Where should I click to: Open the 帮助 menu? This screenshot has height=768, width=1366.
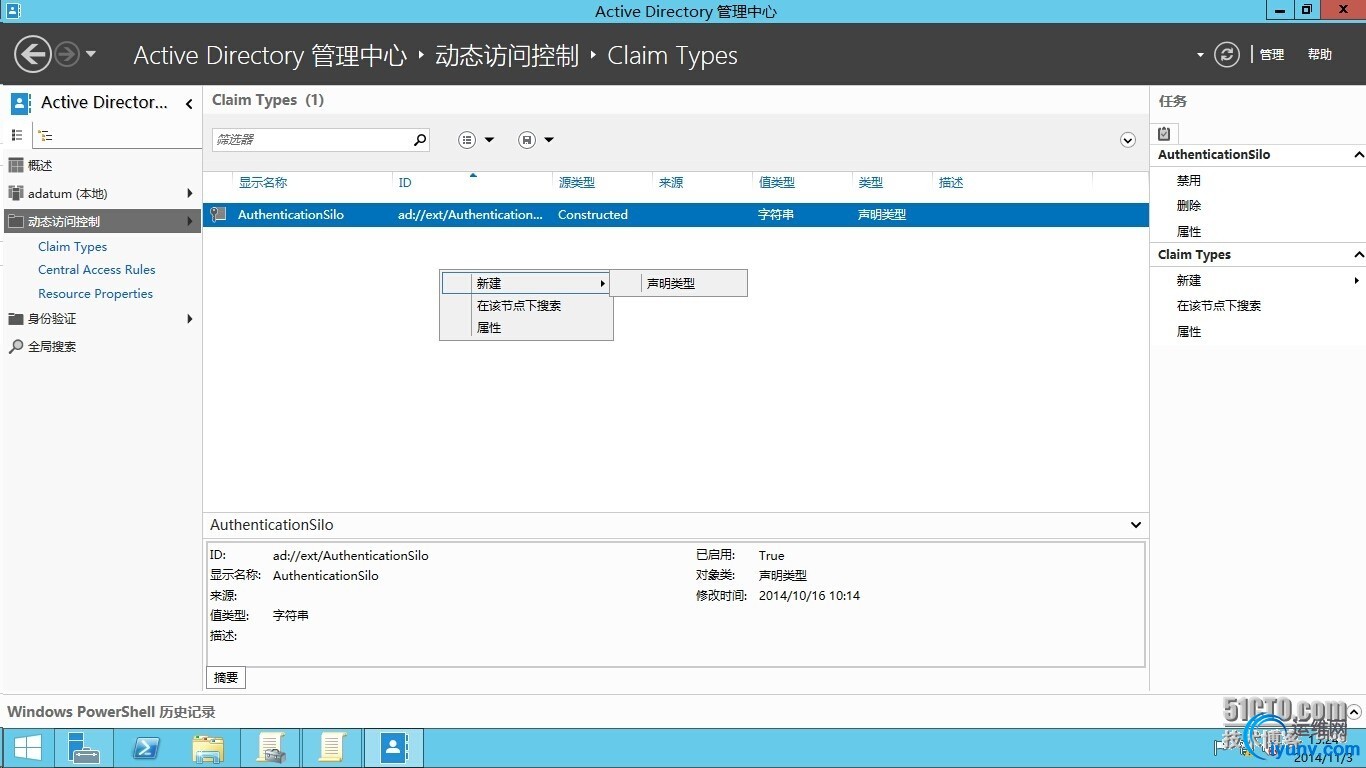[x=1320, y=55]
